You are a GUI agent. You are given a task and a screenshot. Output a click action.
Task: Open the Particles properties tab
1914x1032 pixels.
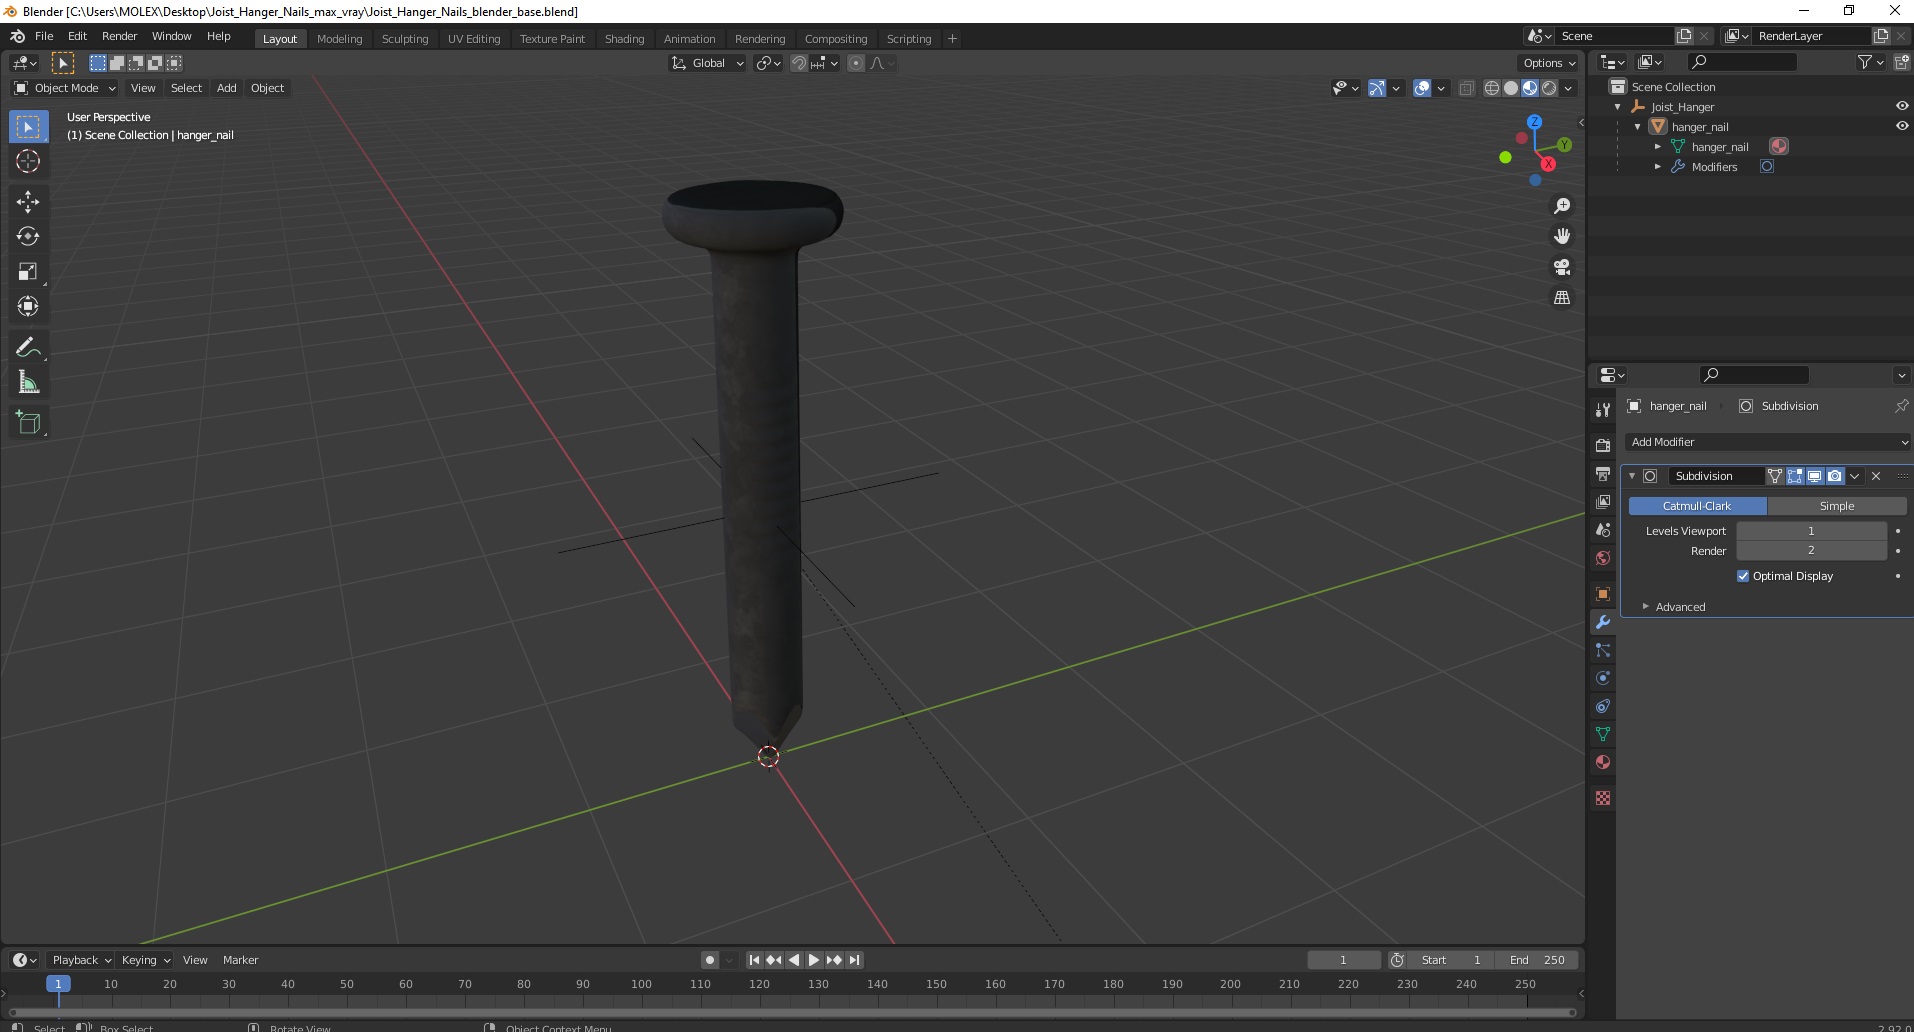(x=1603, y=650)
